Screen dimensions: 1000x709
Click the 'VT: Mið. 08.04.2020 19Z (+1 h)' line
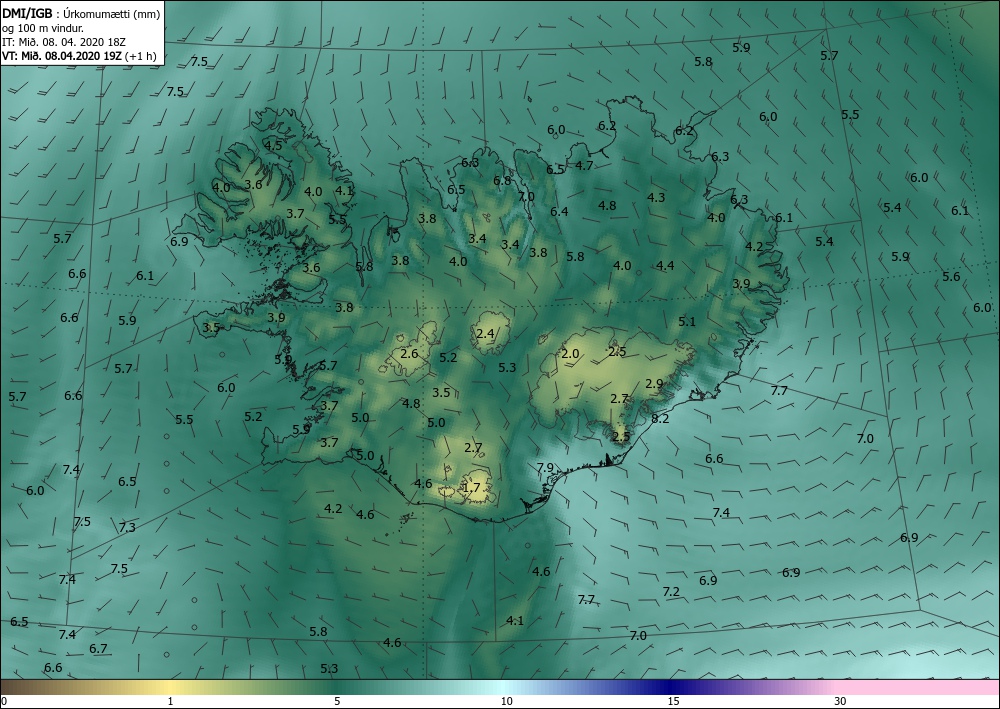[x=79, y=56]
